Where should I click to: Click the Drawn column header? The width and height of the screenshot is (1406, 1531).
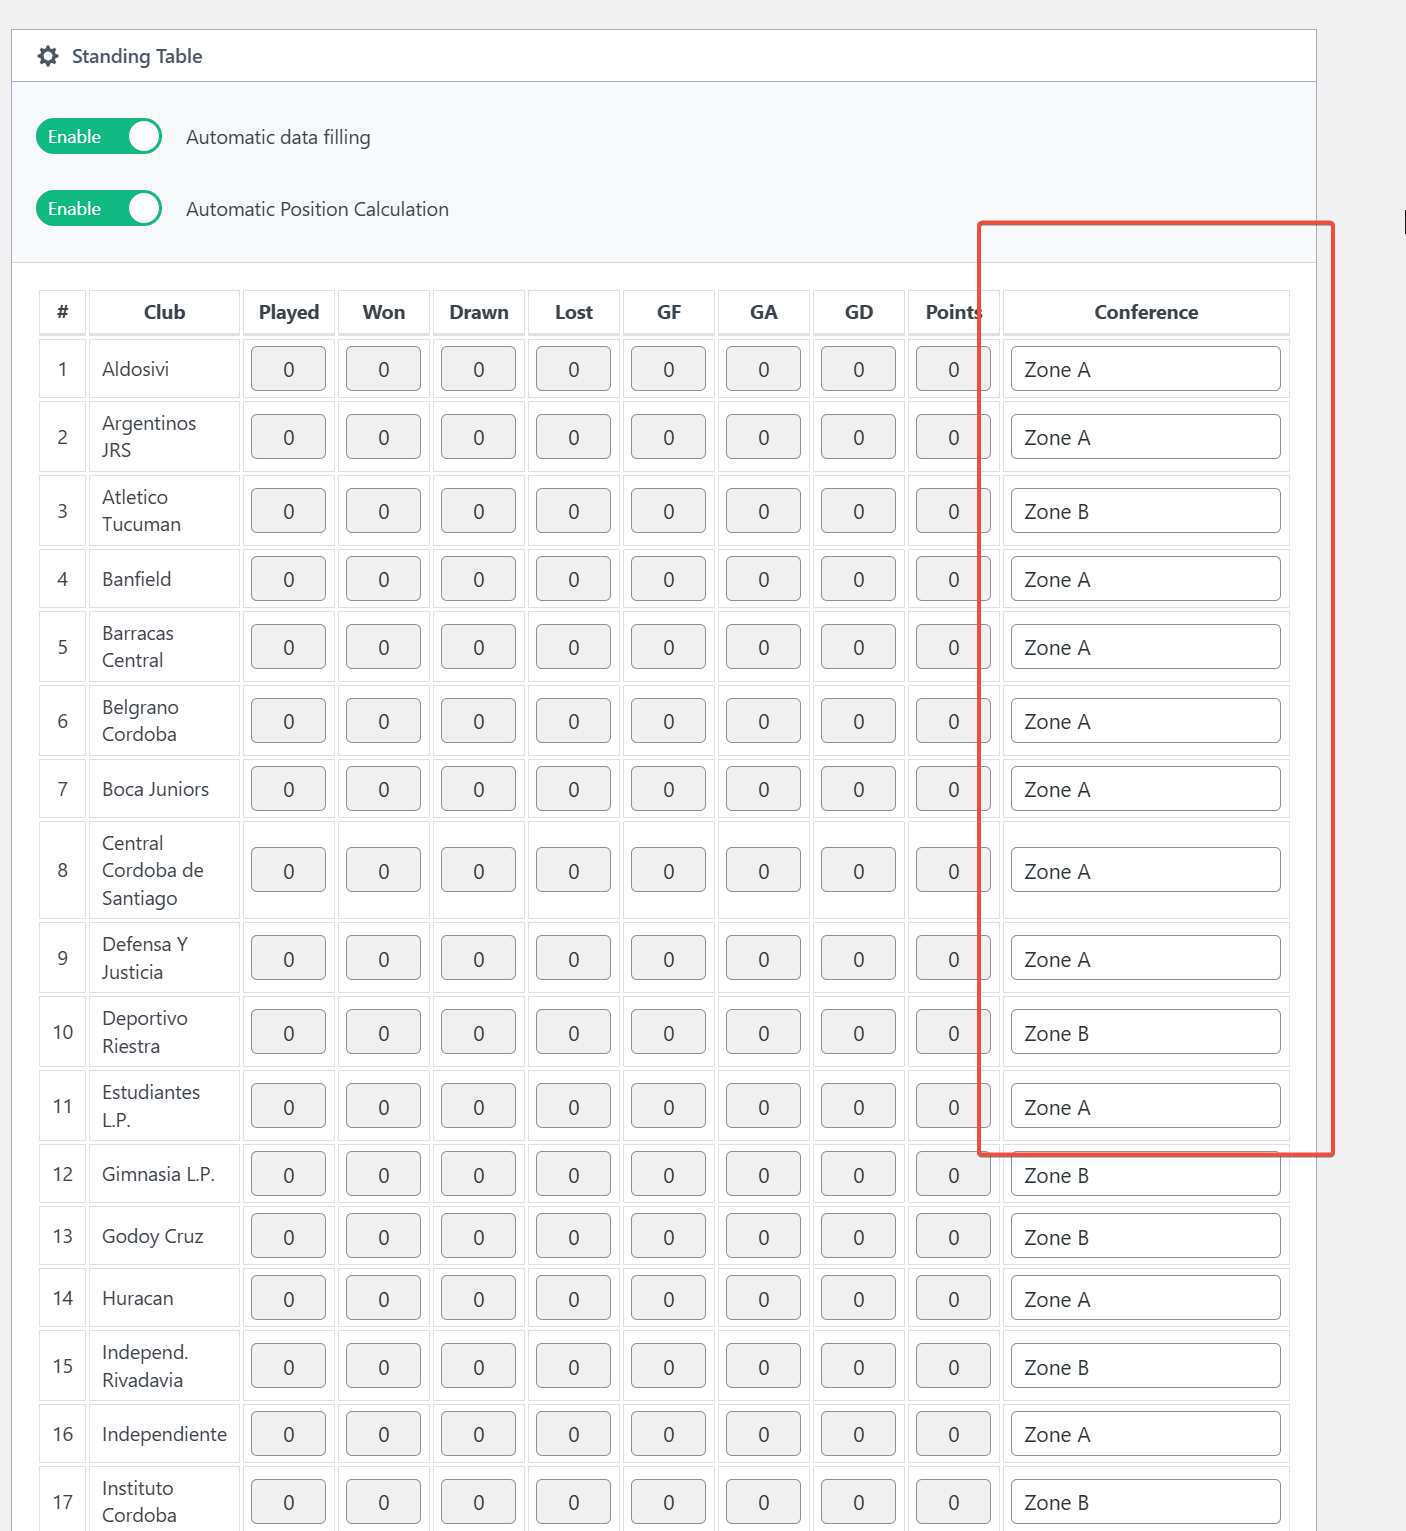pos(479,312)
